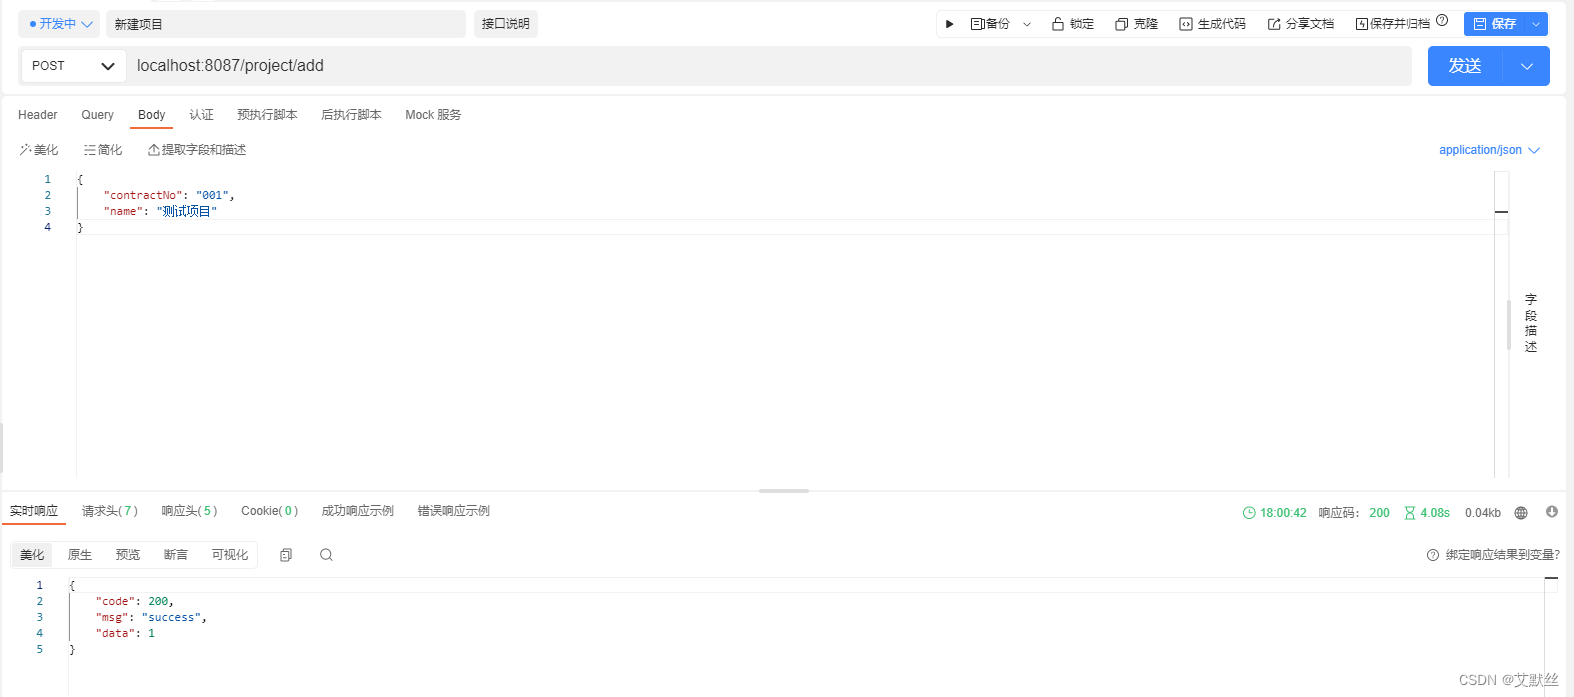Click the "code": 200 line in response
Viewport: 1574px width, 697px height.
click(135, 601)
